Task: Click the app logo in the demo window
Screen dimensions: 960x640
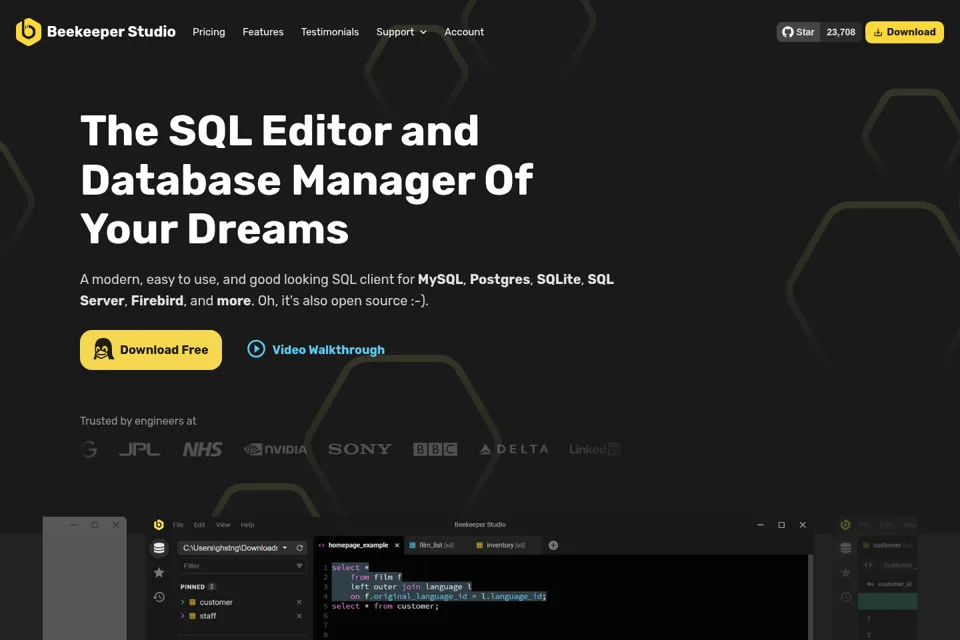Action: (159, 525)
